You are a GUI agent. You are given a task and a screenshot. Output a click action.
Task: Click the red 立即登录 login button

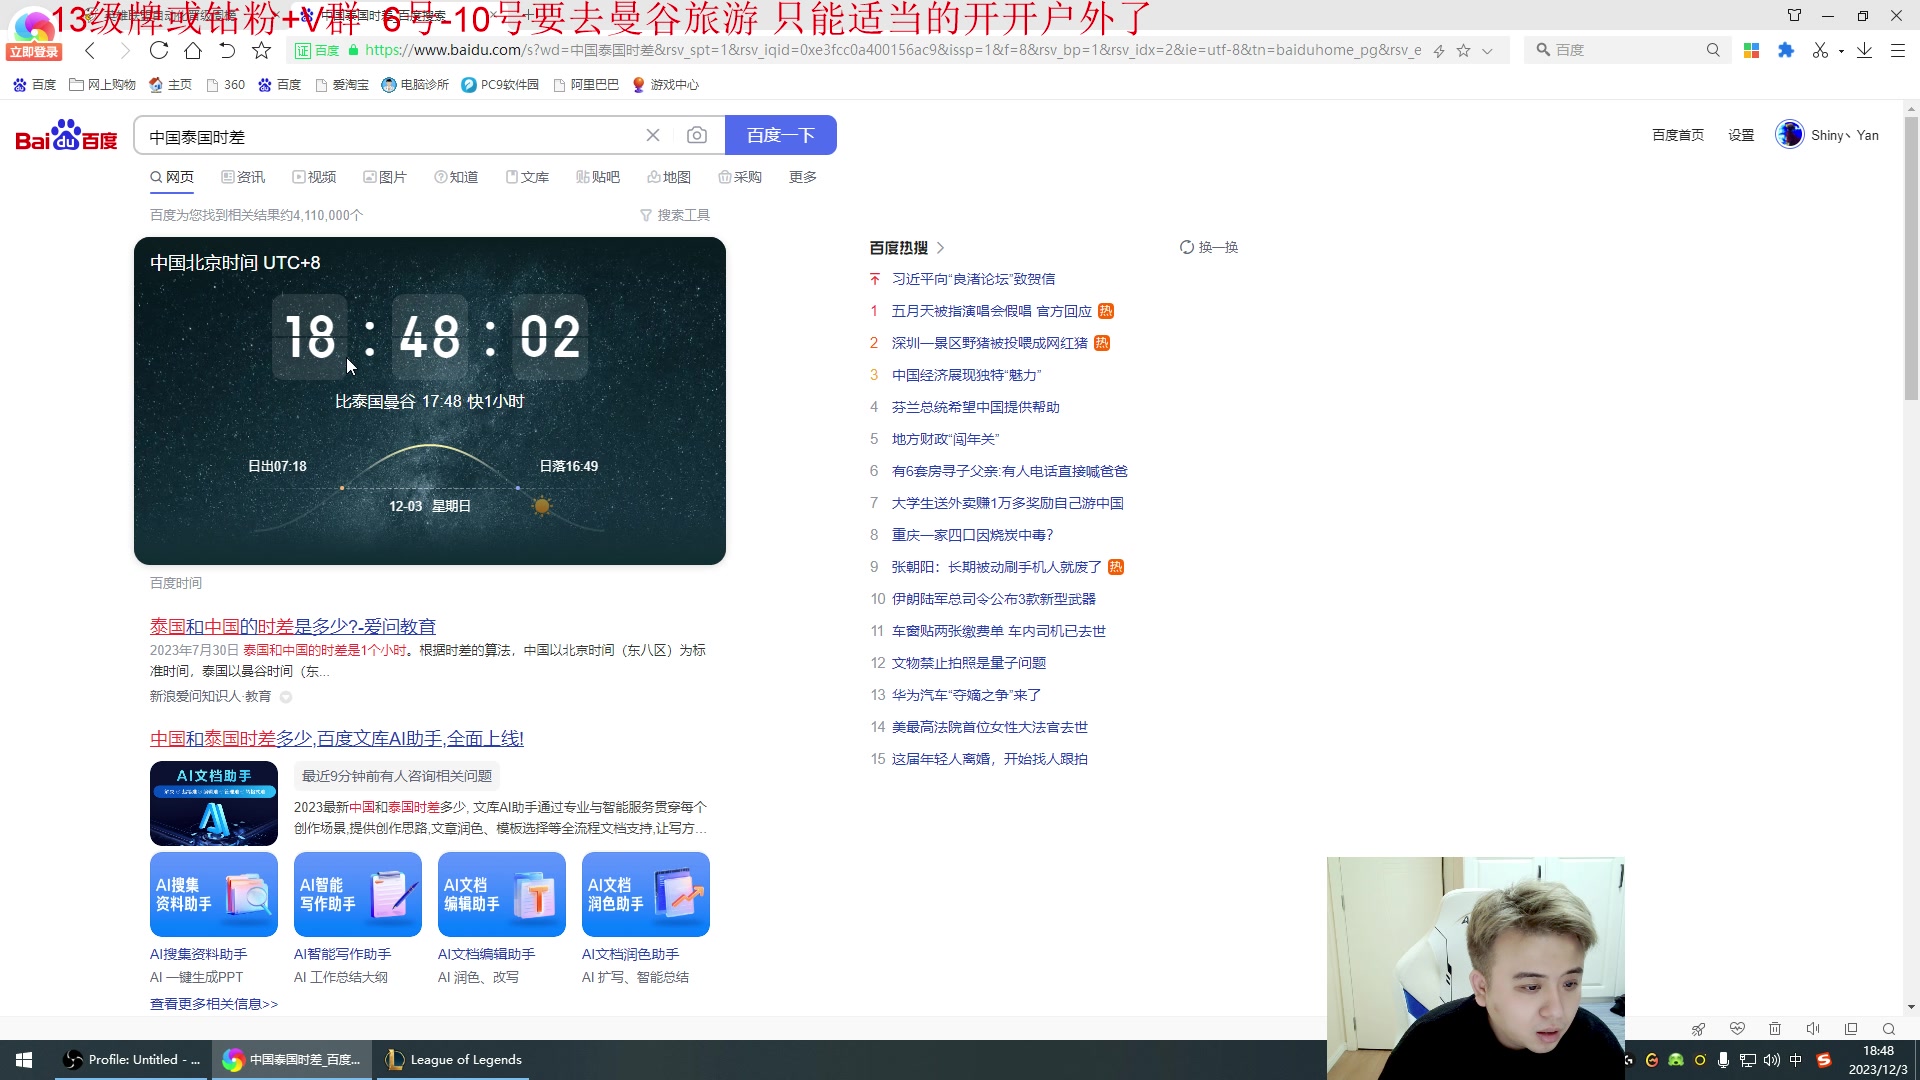[x=34, y=52]
